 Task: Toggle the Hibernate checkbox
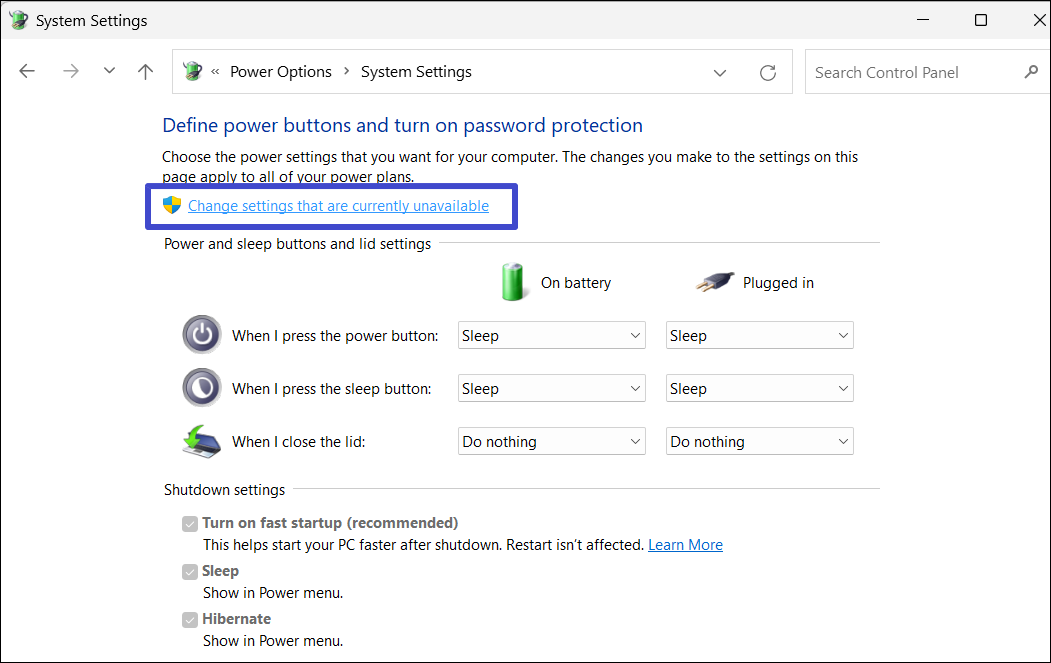[190, 620]
